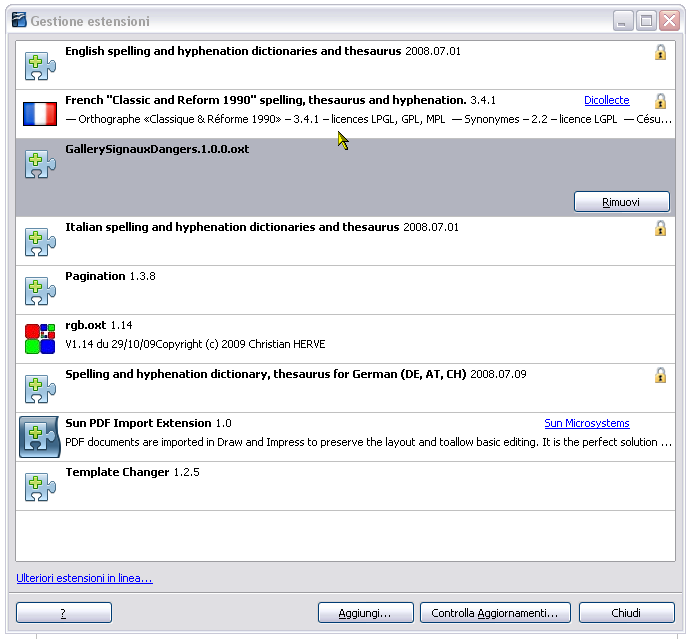
Task: Click the Template Changer puzzle icon
Action: (40, 487)
